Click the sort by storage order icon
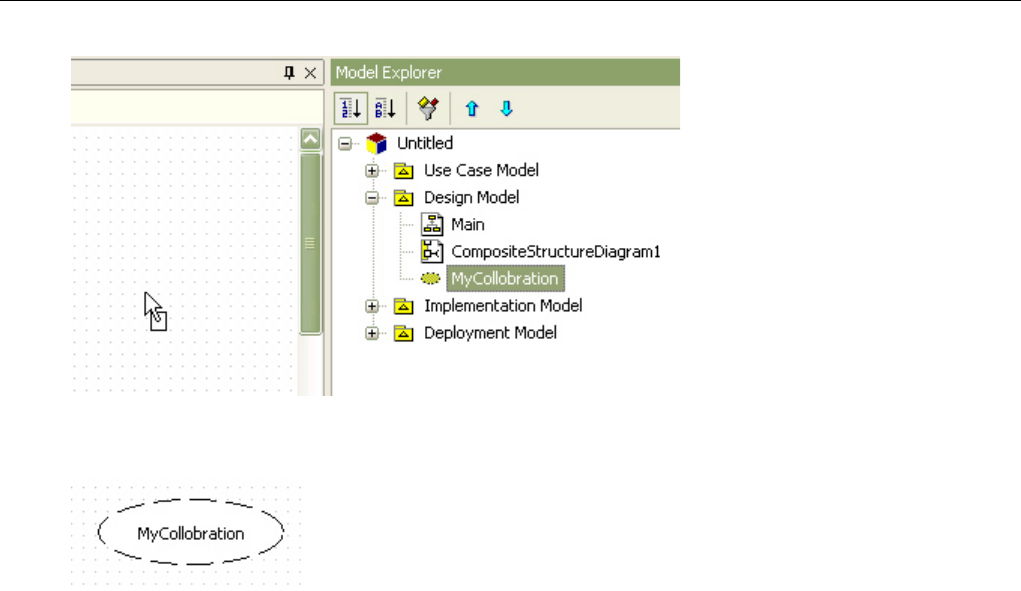Screen dimensions: 1021x591 pos(350,108)
